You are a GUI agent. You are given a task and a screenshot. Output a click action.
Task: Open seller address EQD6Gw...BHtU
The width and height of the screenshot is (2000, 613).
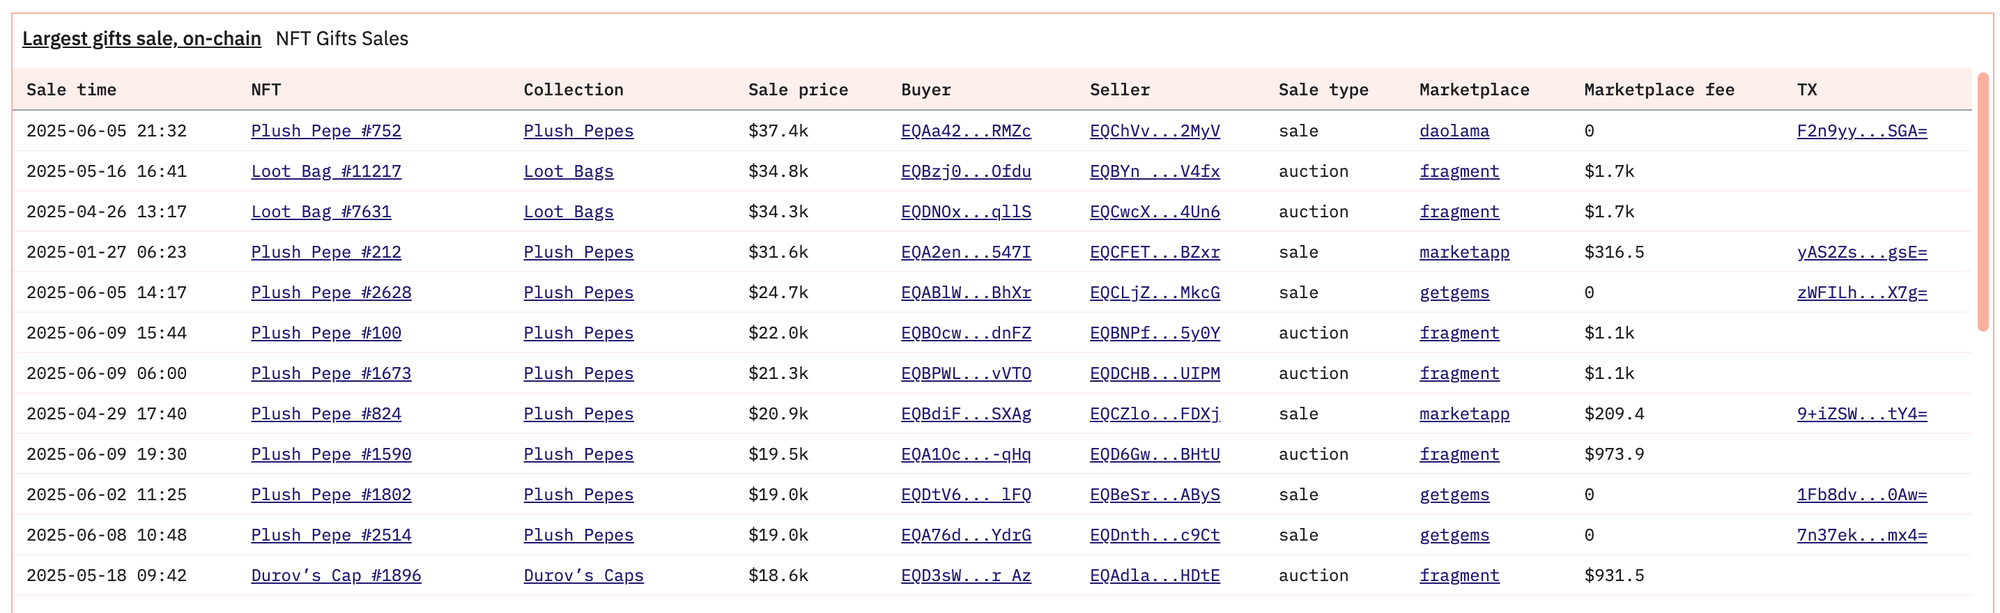[x=1154, y=454]
